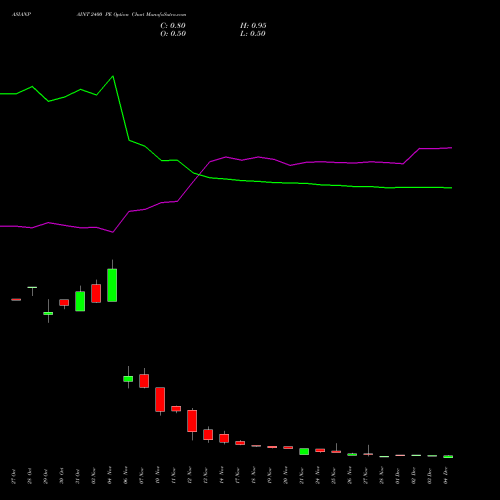Click the 01 Dec date label

pyautogui.click(x=398, y=476)
